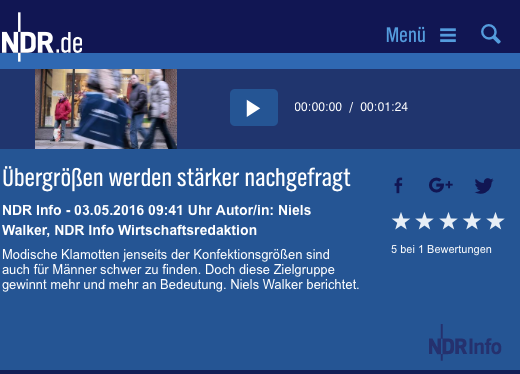Viewport: 520px width, 374px height.
Task: Rate with the third star
Action: [448, 221]
